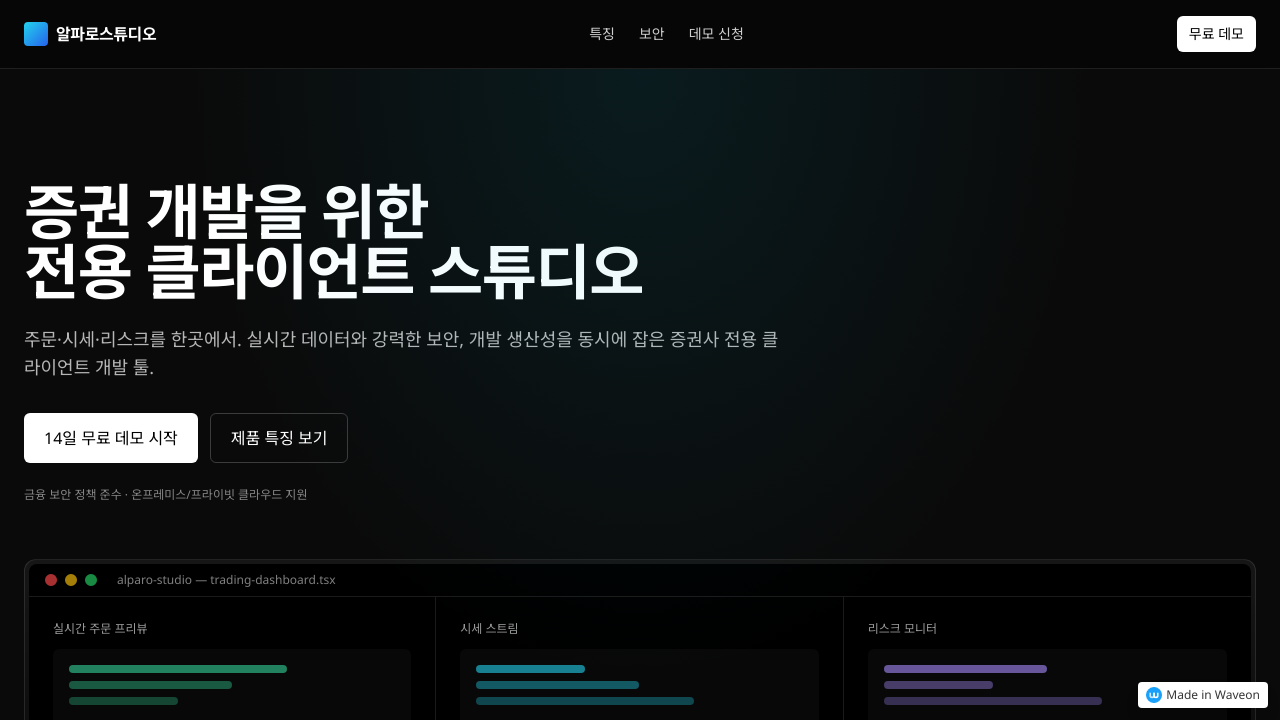Image resolution: width=1280 pixels, height=720 pixels.
Task: Click the trading-dashboard.tsx file title
Action: tap(226, 580)
